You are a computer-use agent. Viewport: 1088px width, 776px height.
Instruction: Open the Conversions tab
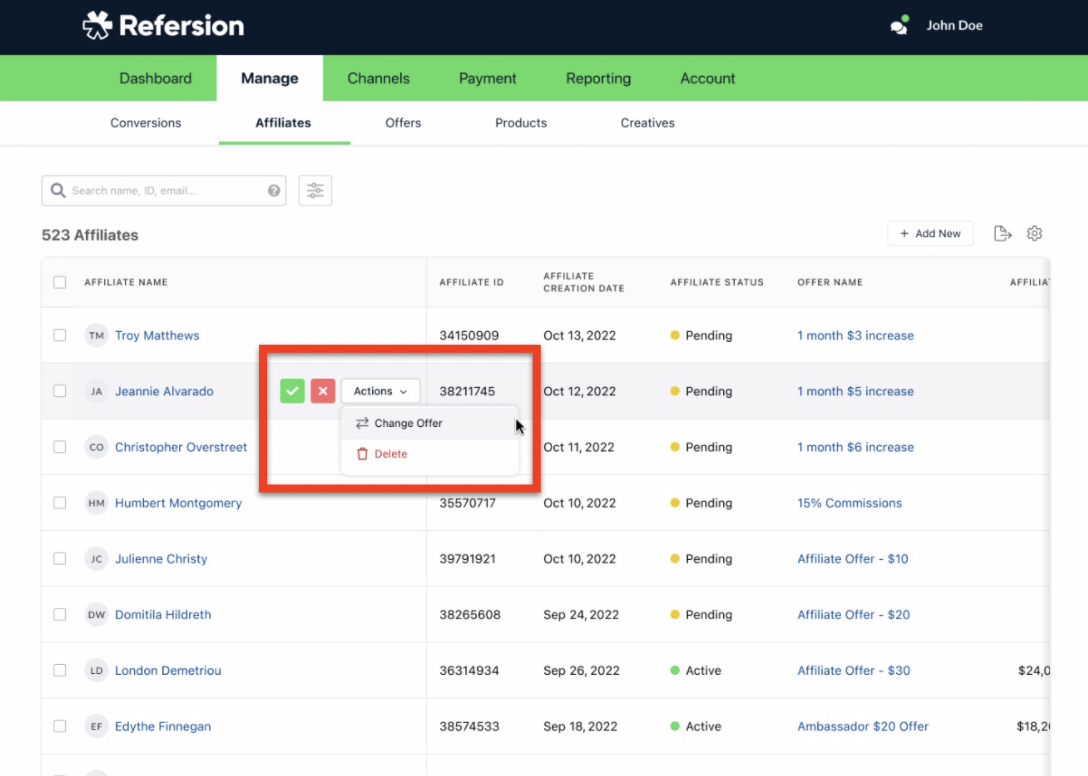coord(145,123)
